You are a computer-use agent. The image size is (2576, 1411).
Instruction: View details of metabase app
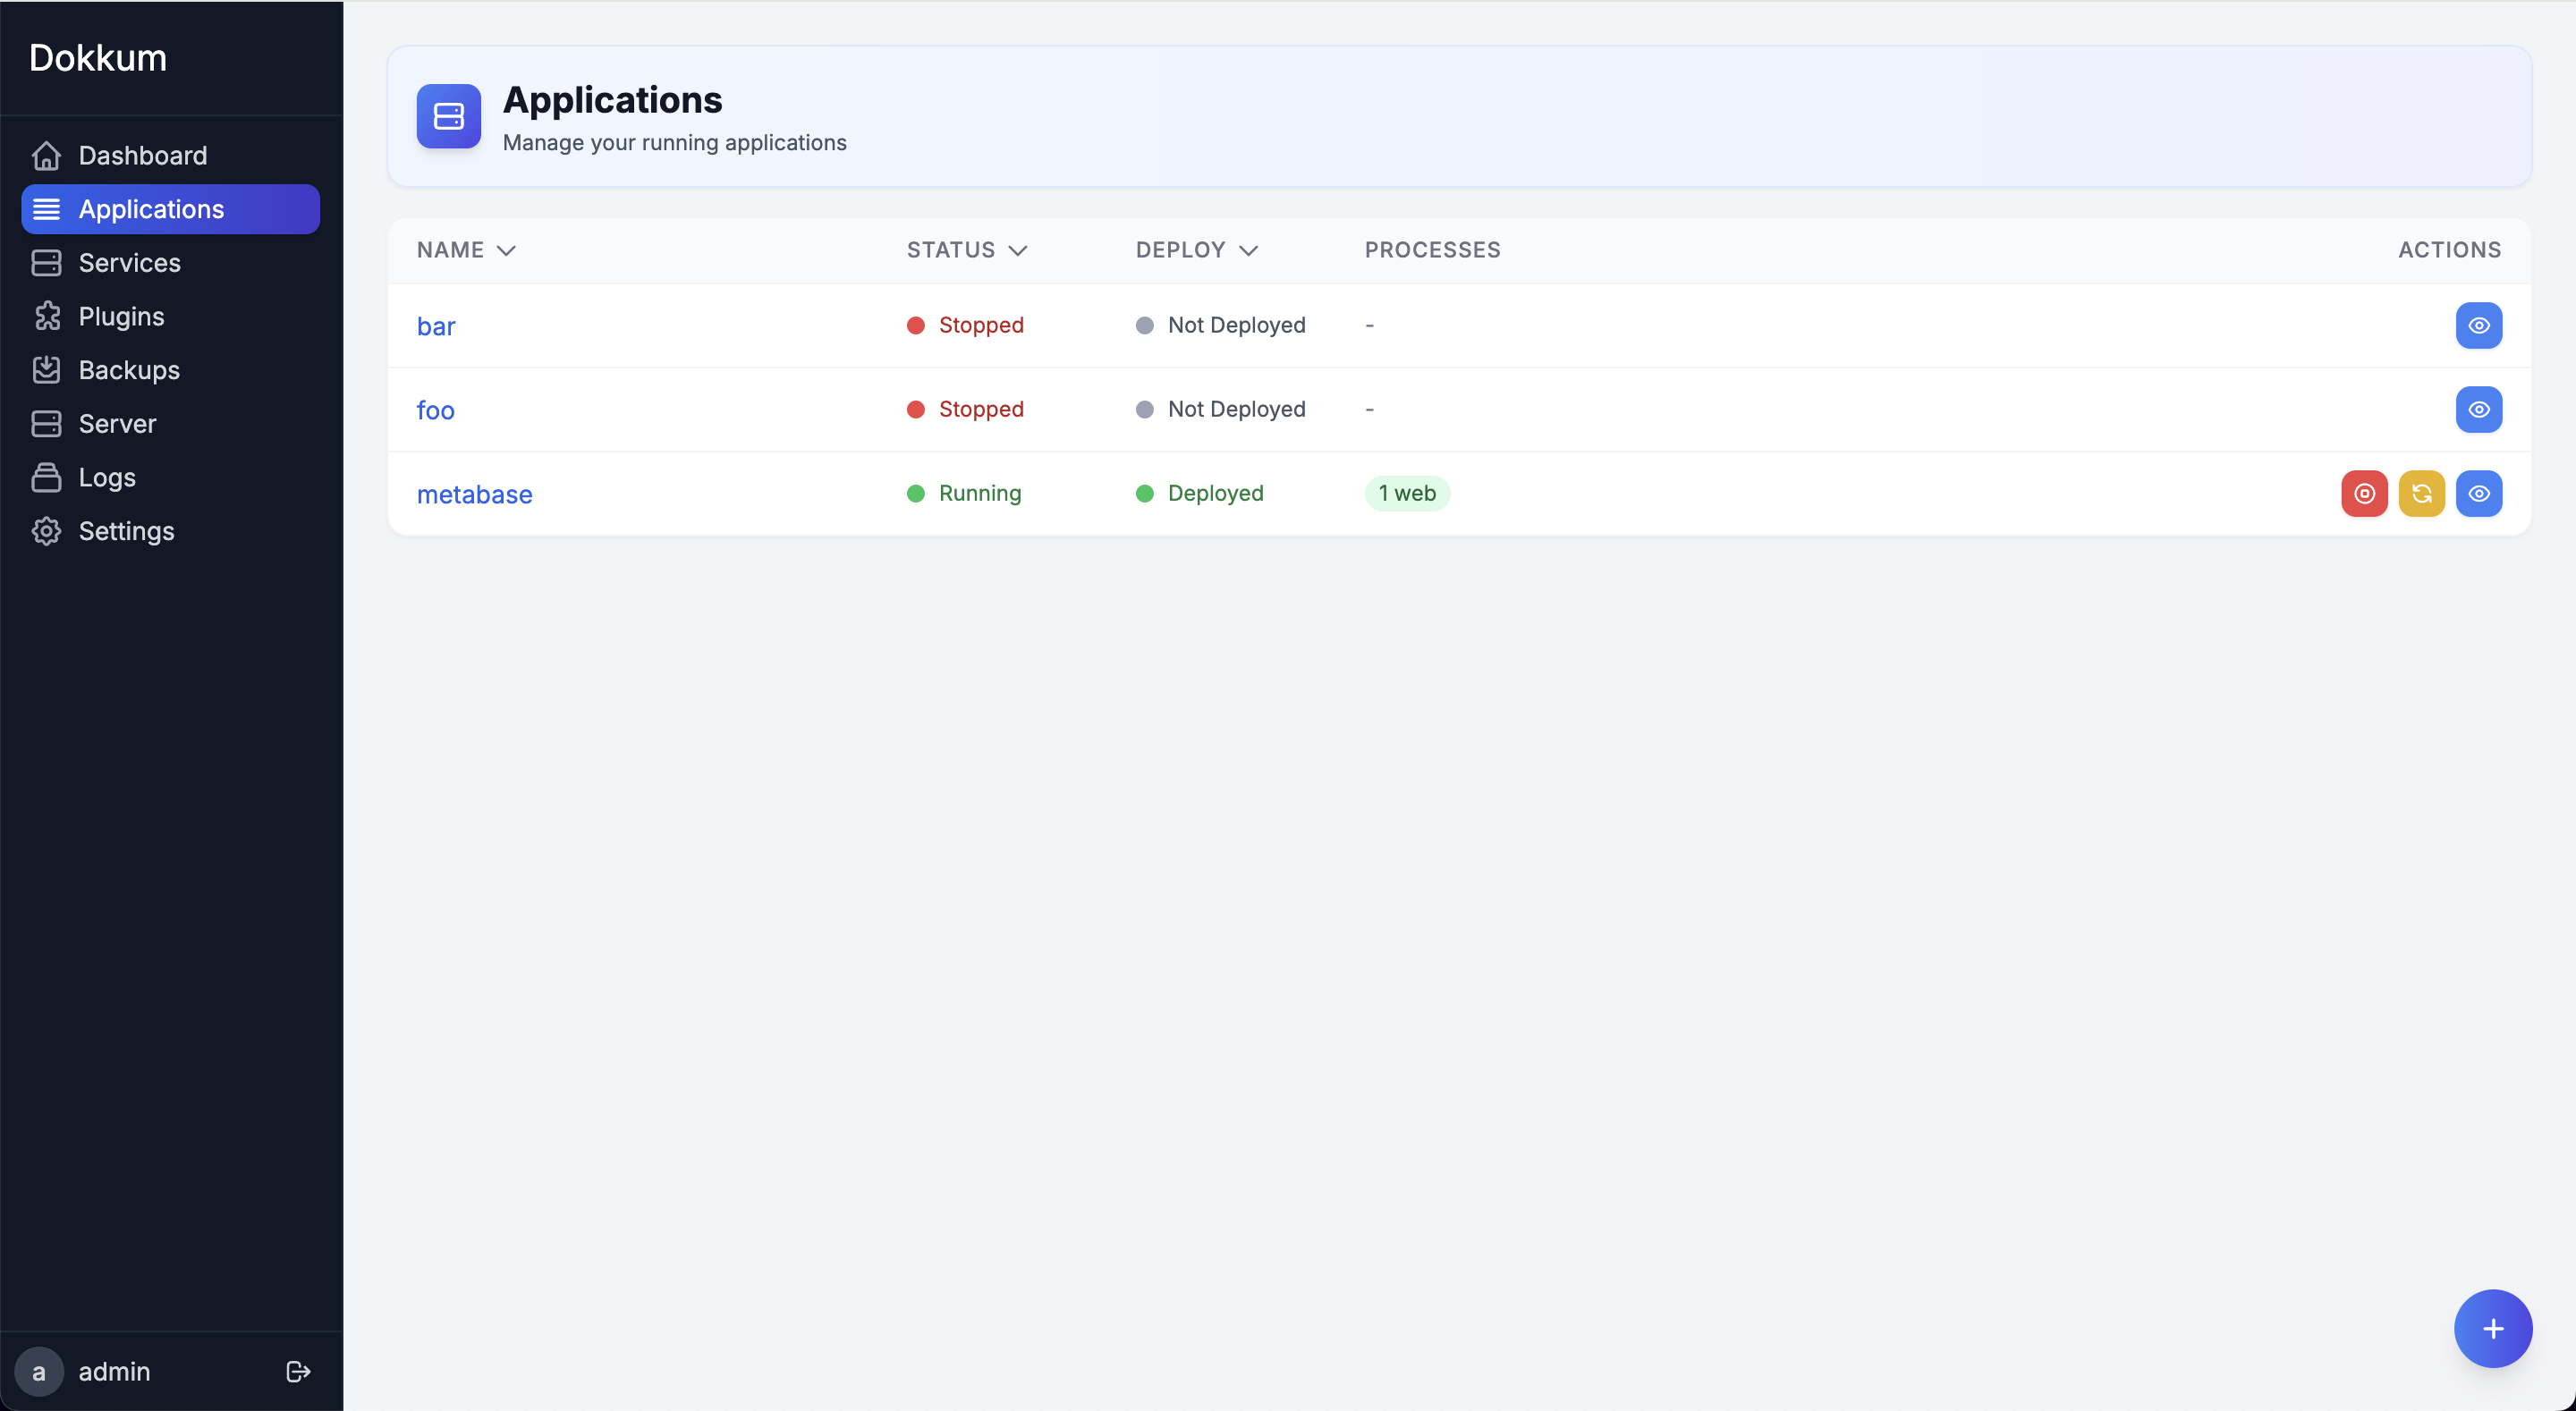pos(2478,493)
